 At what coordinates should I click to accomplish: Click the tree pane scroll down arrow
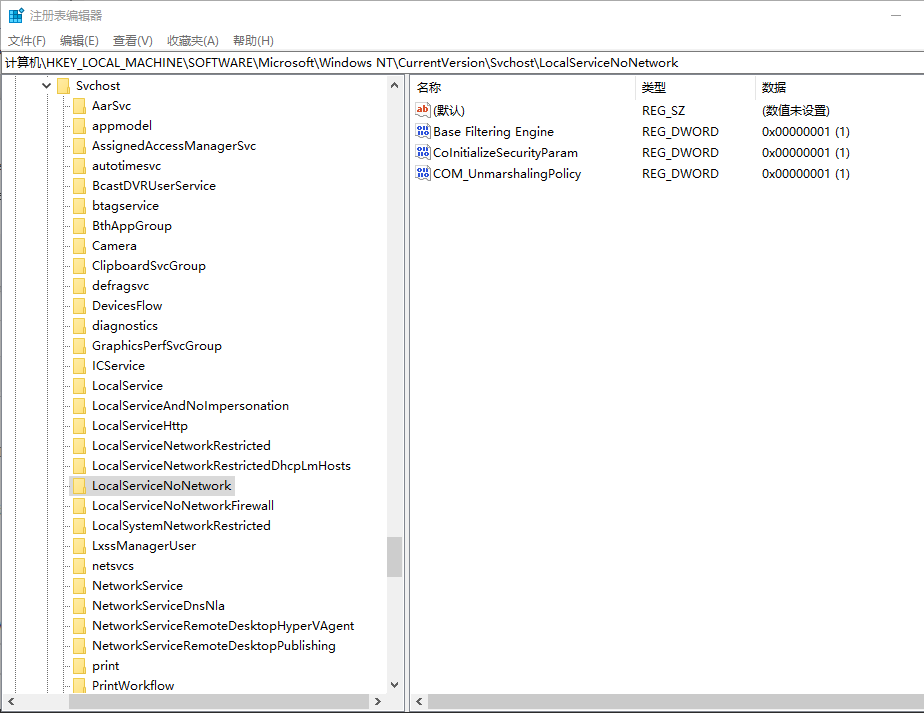click(x=394, y=685)
